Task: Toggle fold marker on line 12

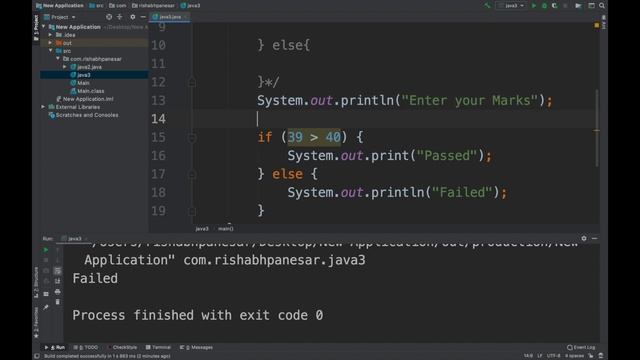Action: coord(192,82)
